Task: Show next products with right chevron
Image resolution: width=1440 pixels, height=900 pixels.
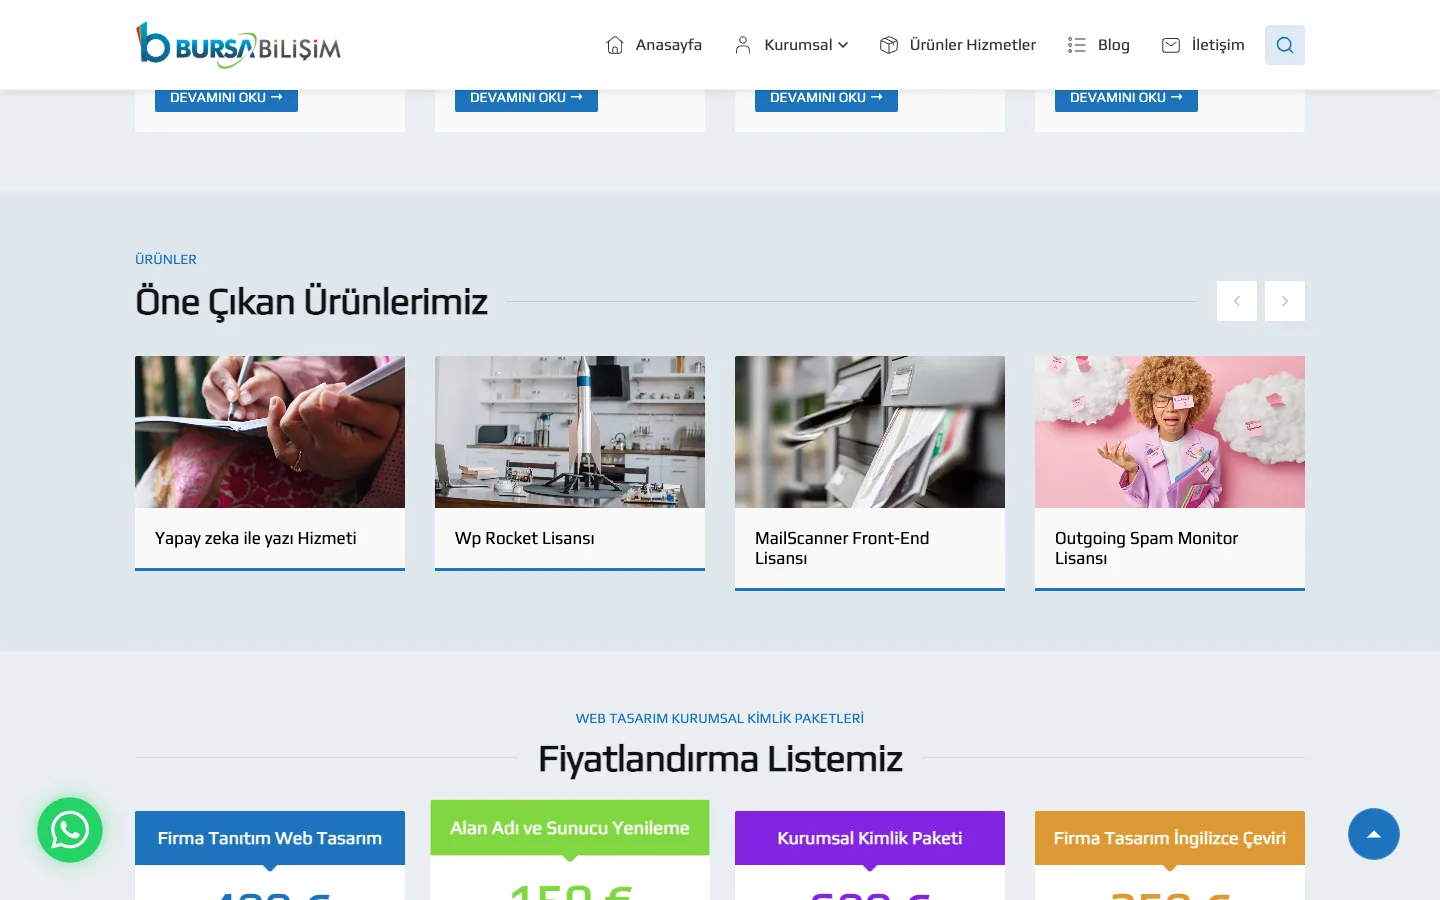Action: coord(1285,301)
